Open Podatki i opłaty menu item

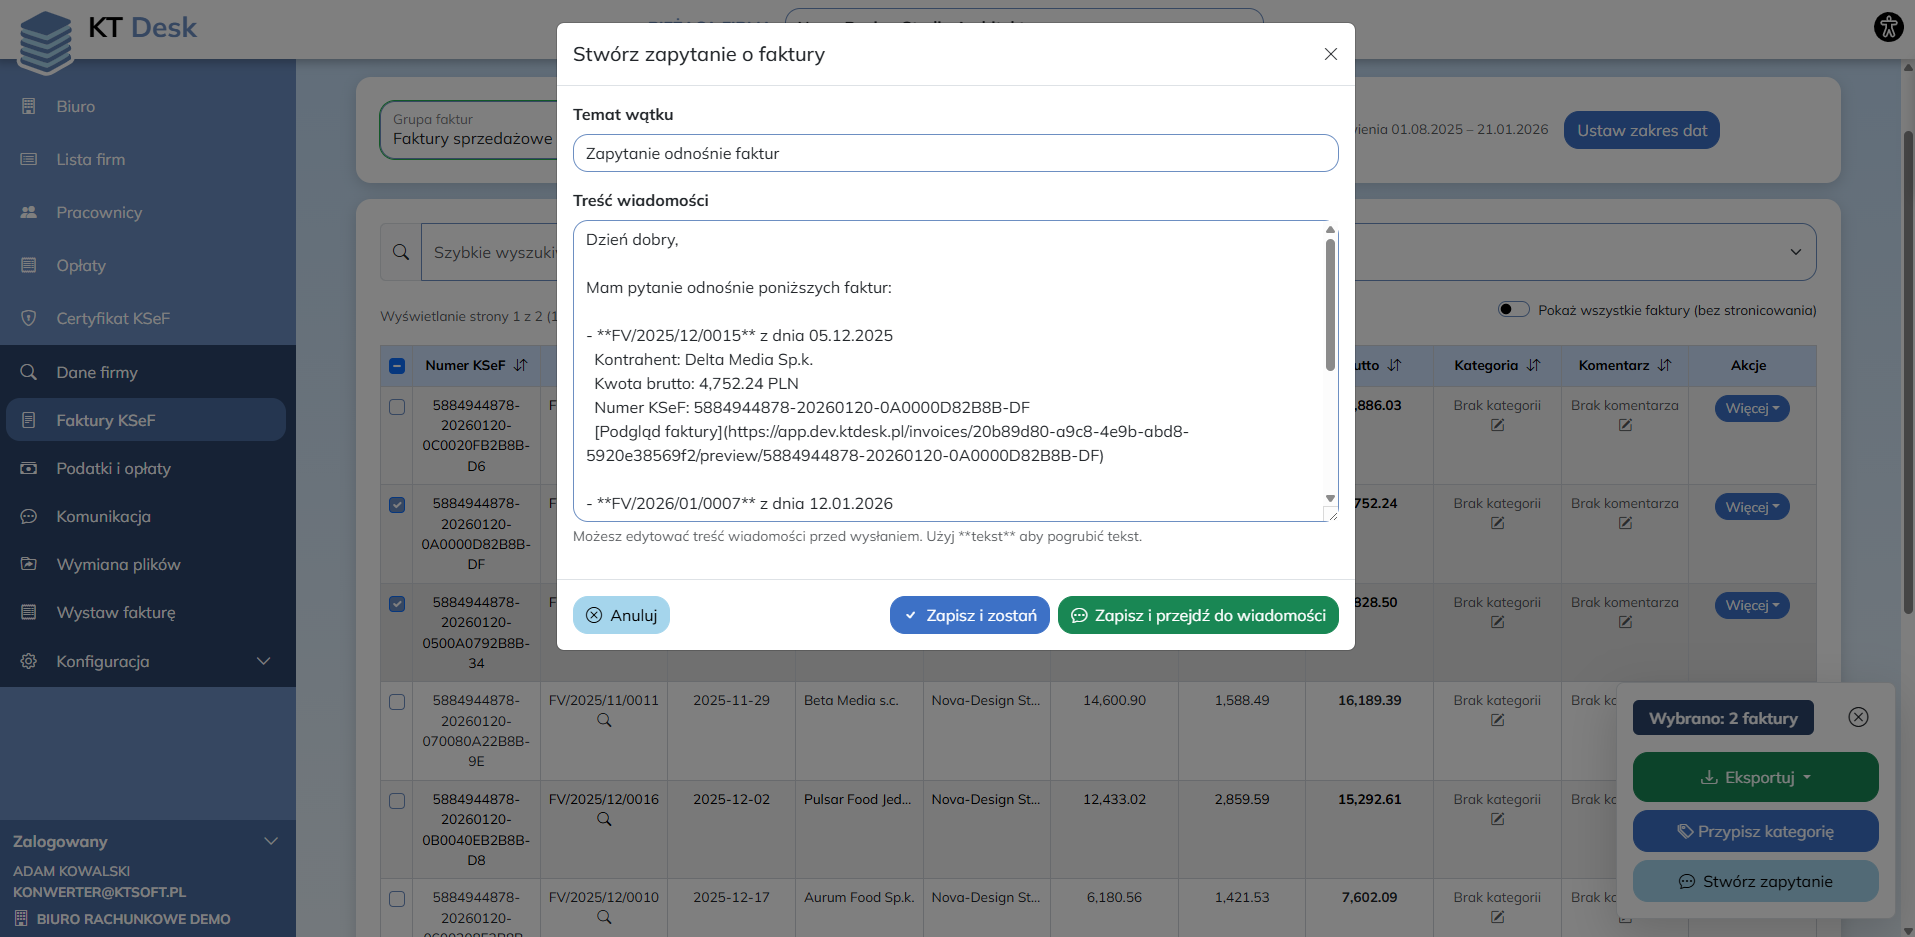tap(113, 468)
